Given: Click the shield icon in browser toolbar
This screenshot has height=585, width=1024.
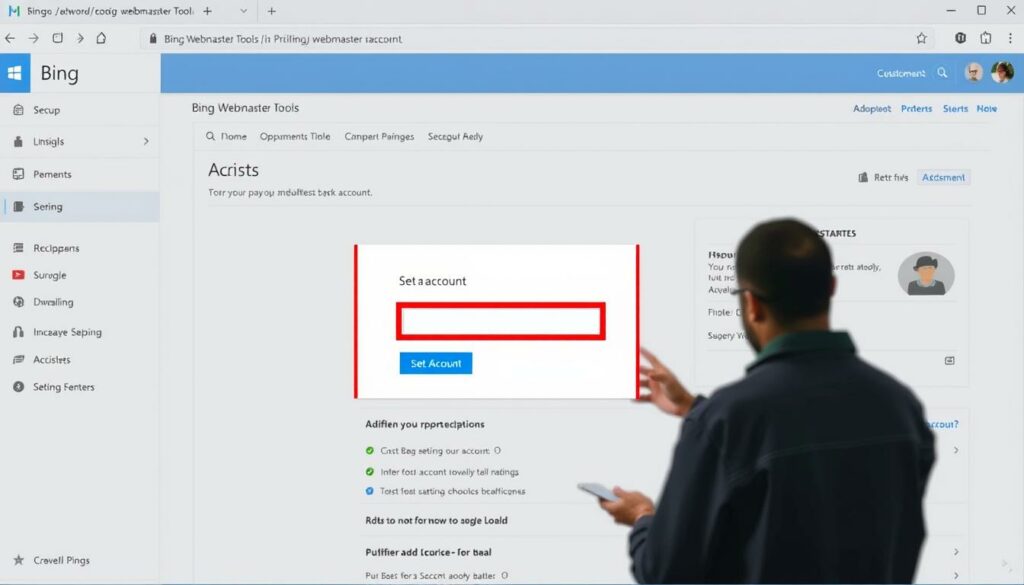Looking at the screenshot, I should (961, 38).
